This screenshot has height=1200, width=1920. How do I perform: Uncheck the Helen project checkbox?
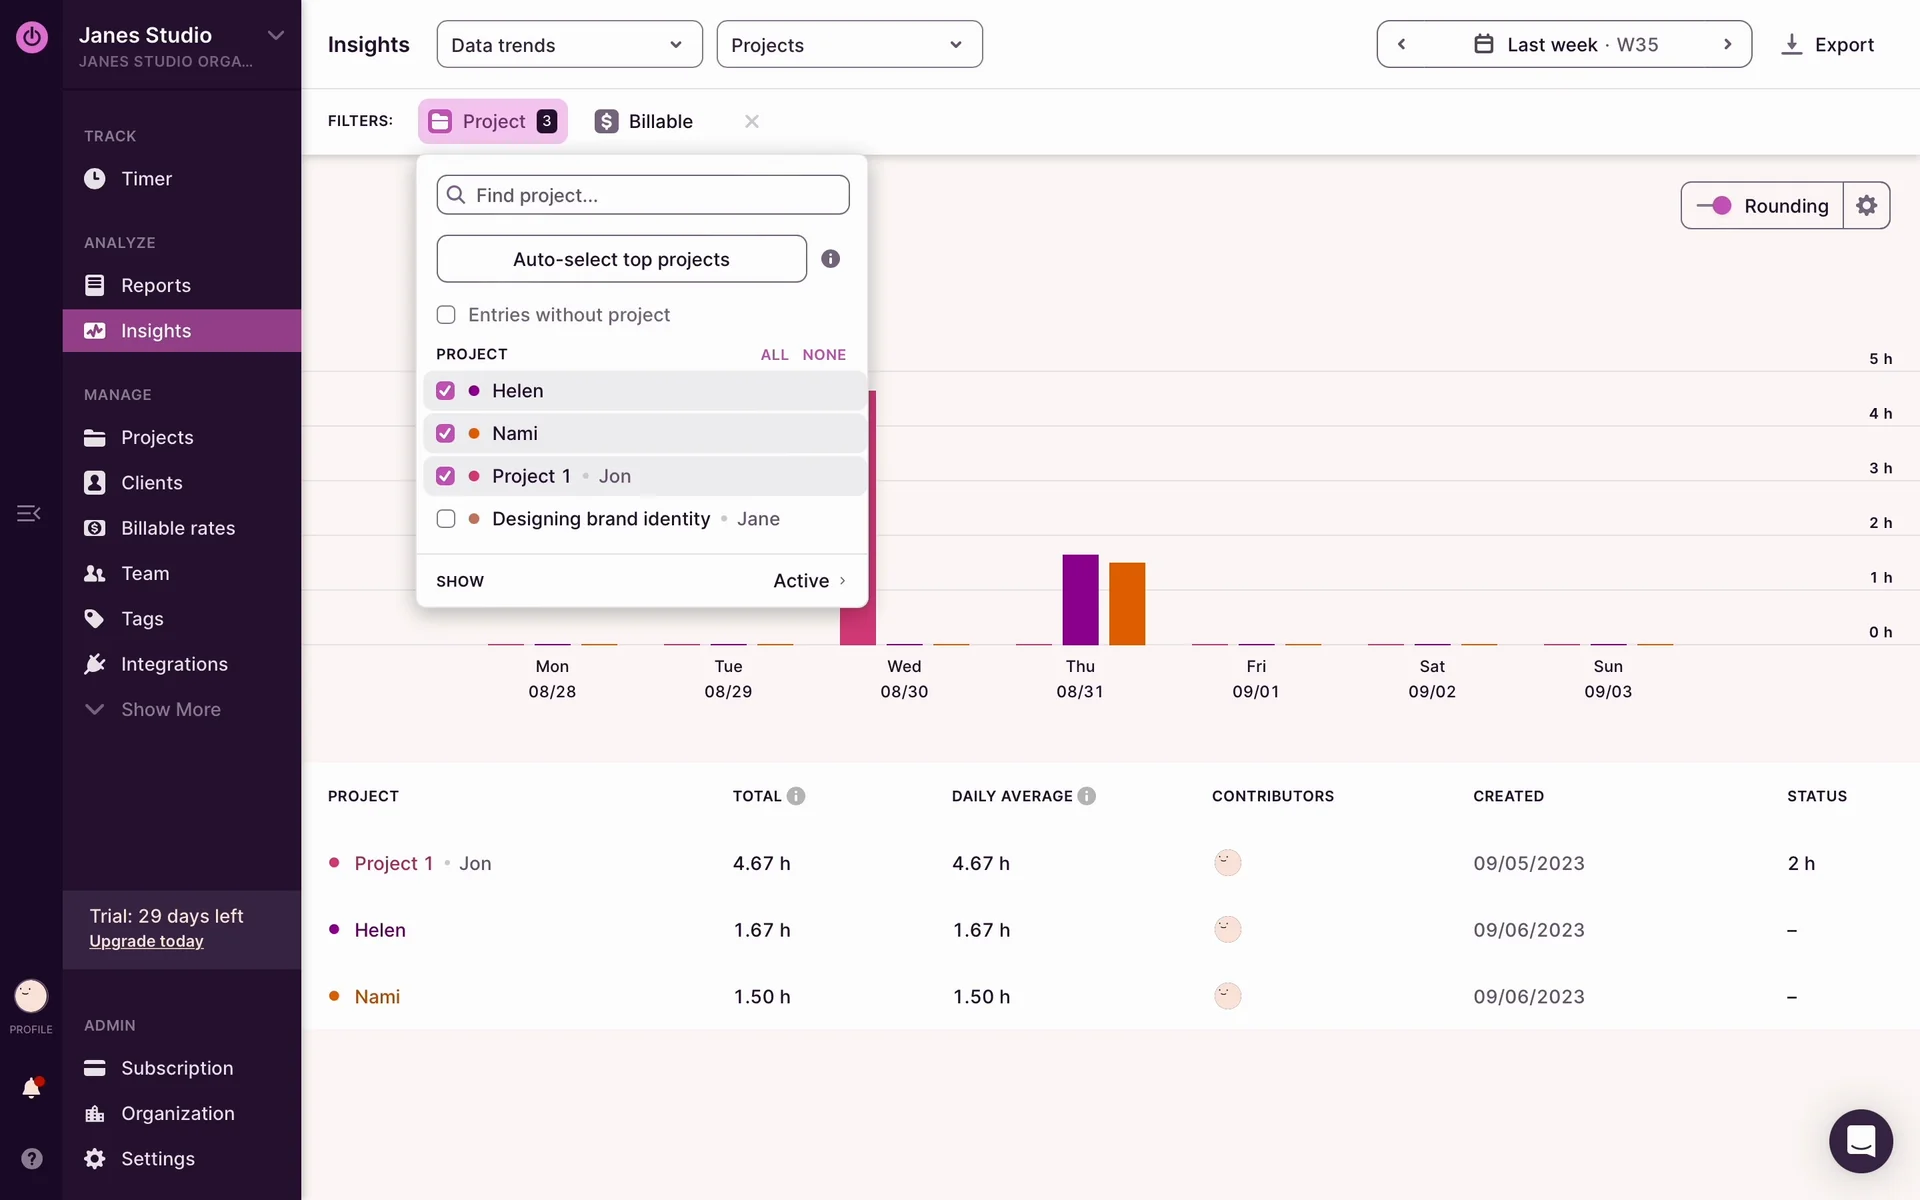(446, 391)
